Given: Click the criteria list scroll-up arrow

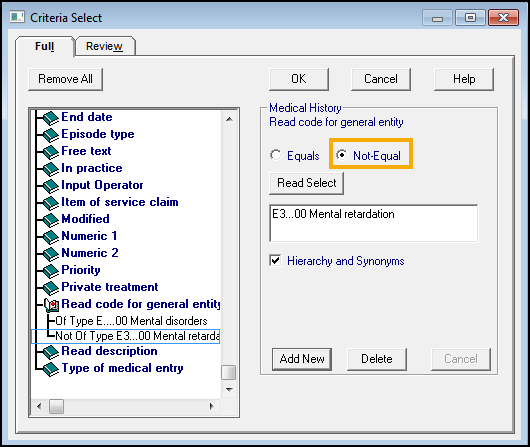Looking at the screenshot, I should tap(229, 119).
